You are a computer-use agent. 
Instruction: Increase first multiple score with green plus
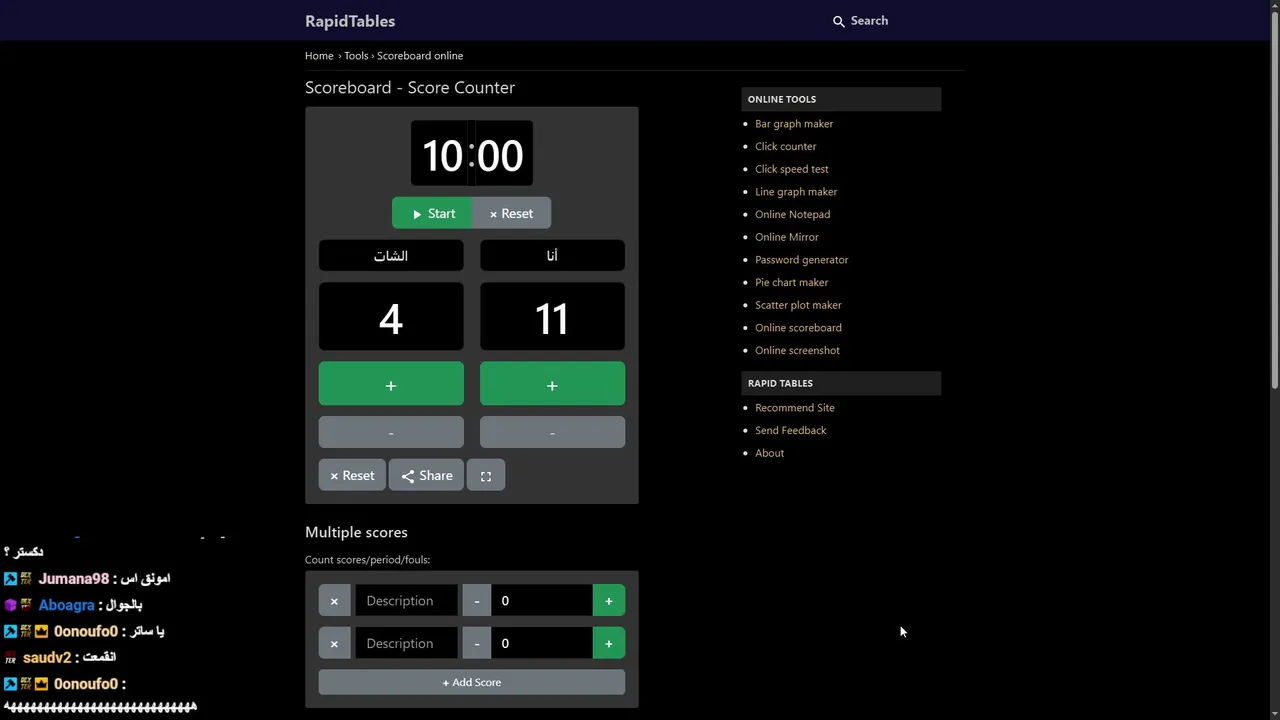tap(609, 601)
